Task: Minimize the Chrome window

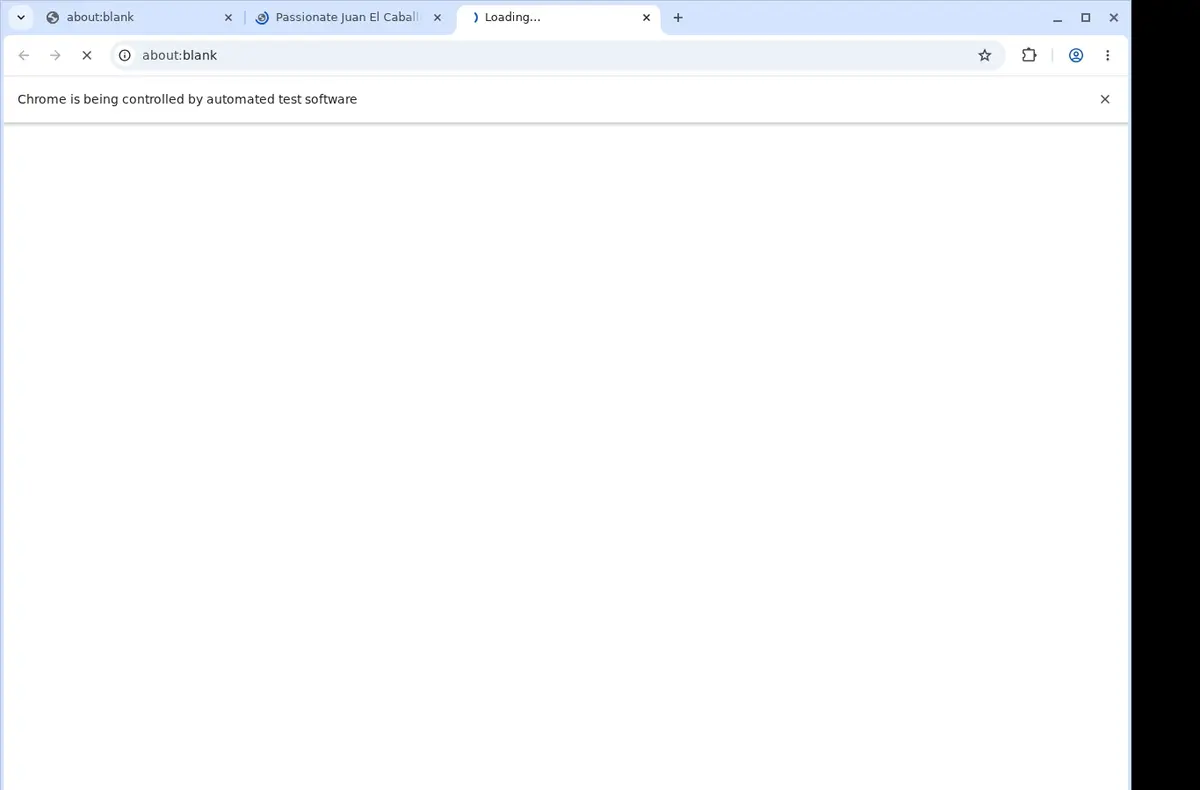Action: tap(1057, 17)
